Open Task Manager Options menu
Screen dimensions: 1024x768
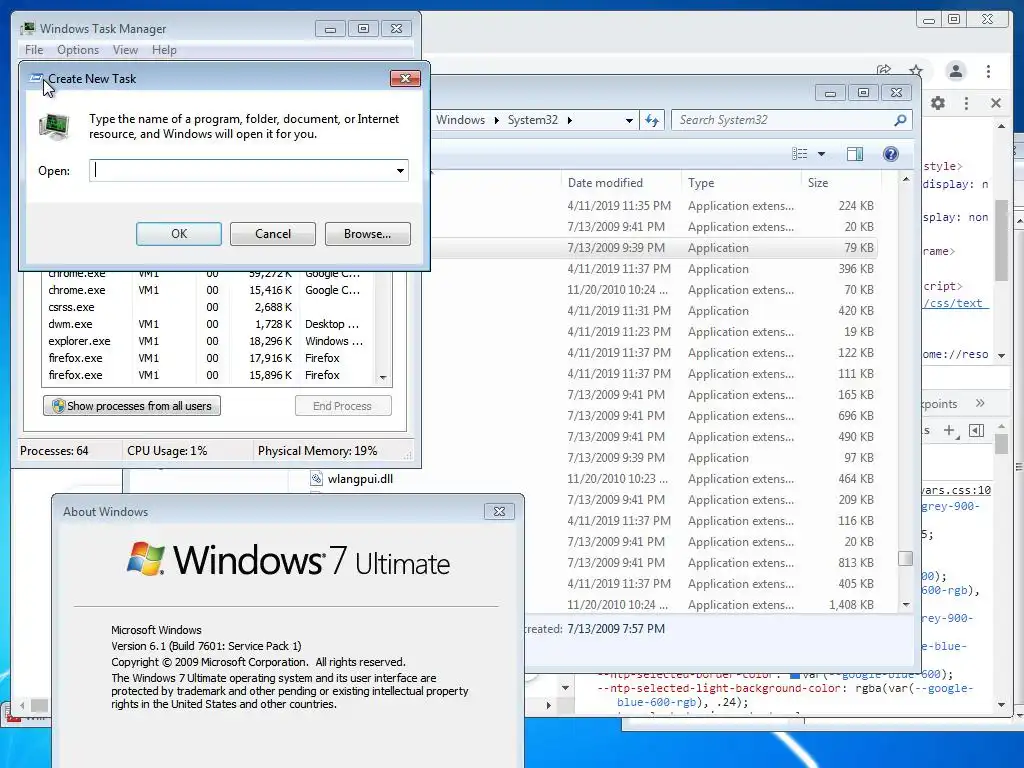point(78,50)
